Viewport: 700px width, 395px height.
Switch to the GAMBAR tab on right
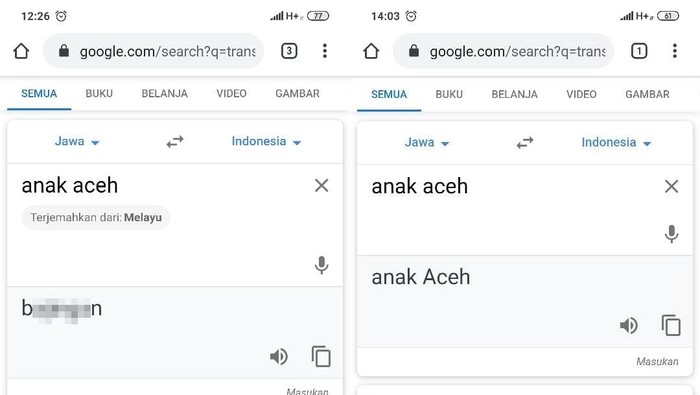click(x=647, y=94)
